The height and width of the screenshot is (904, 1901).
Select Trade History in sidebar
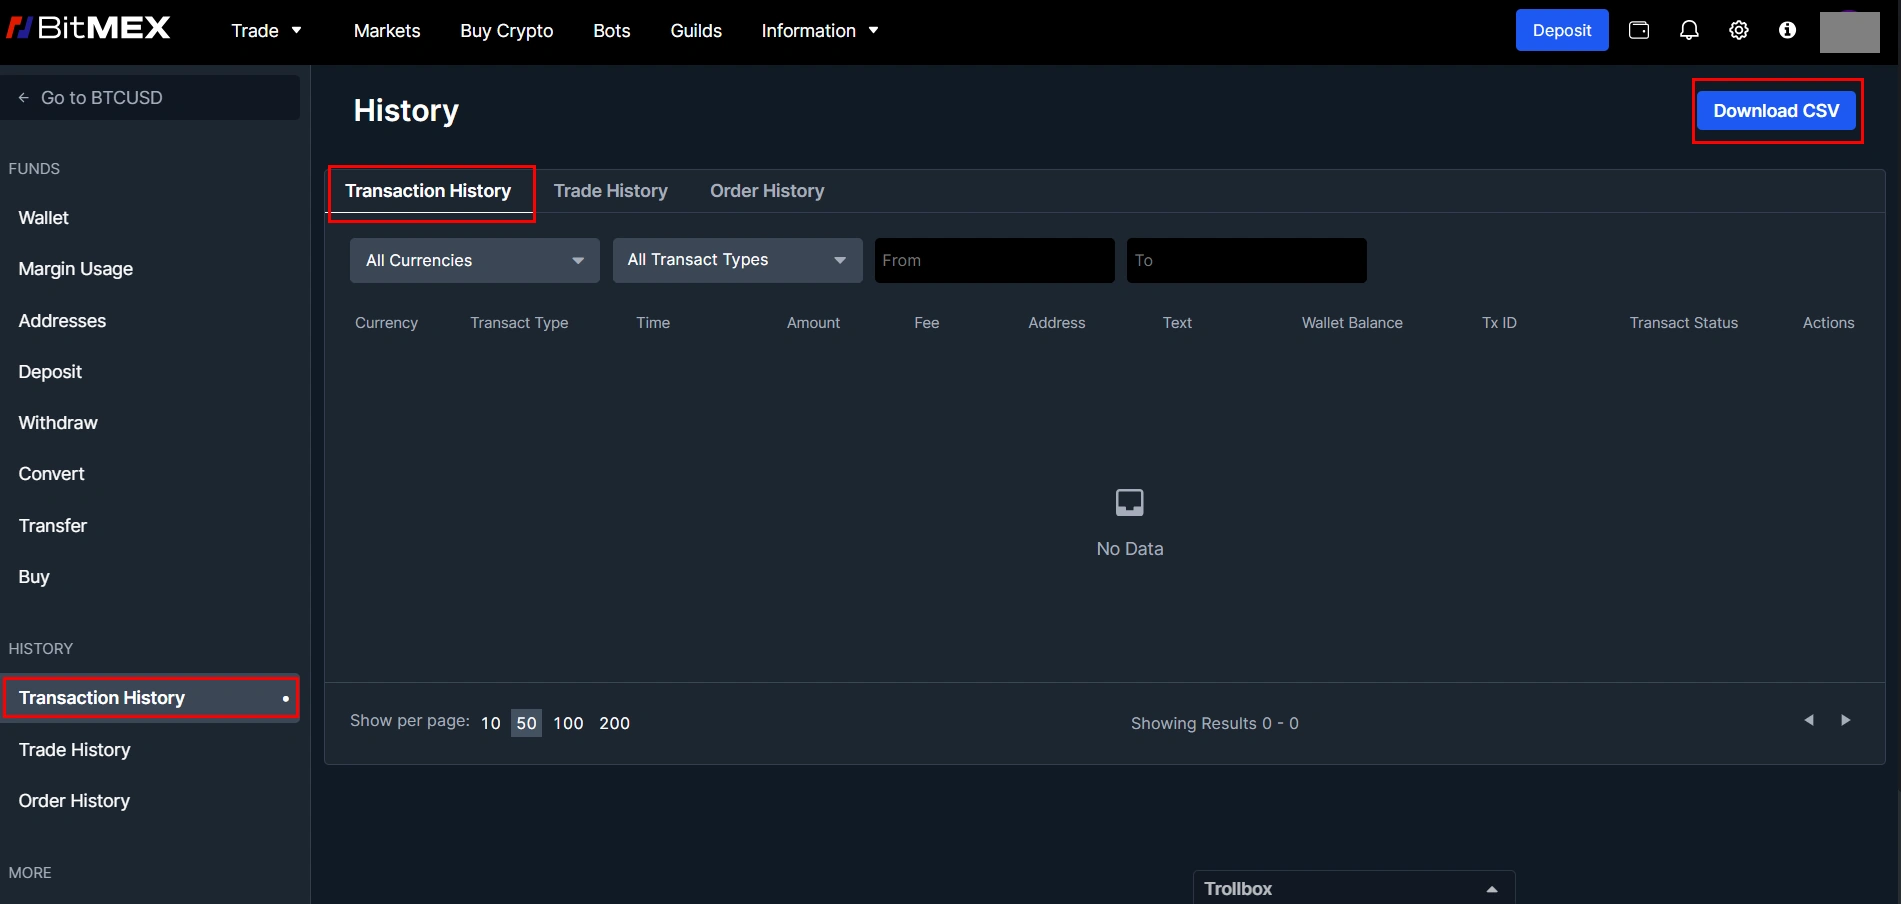(75, 750)
